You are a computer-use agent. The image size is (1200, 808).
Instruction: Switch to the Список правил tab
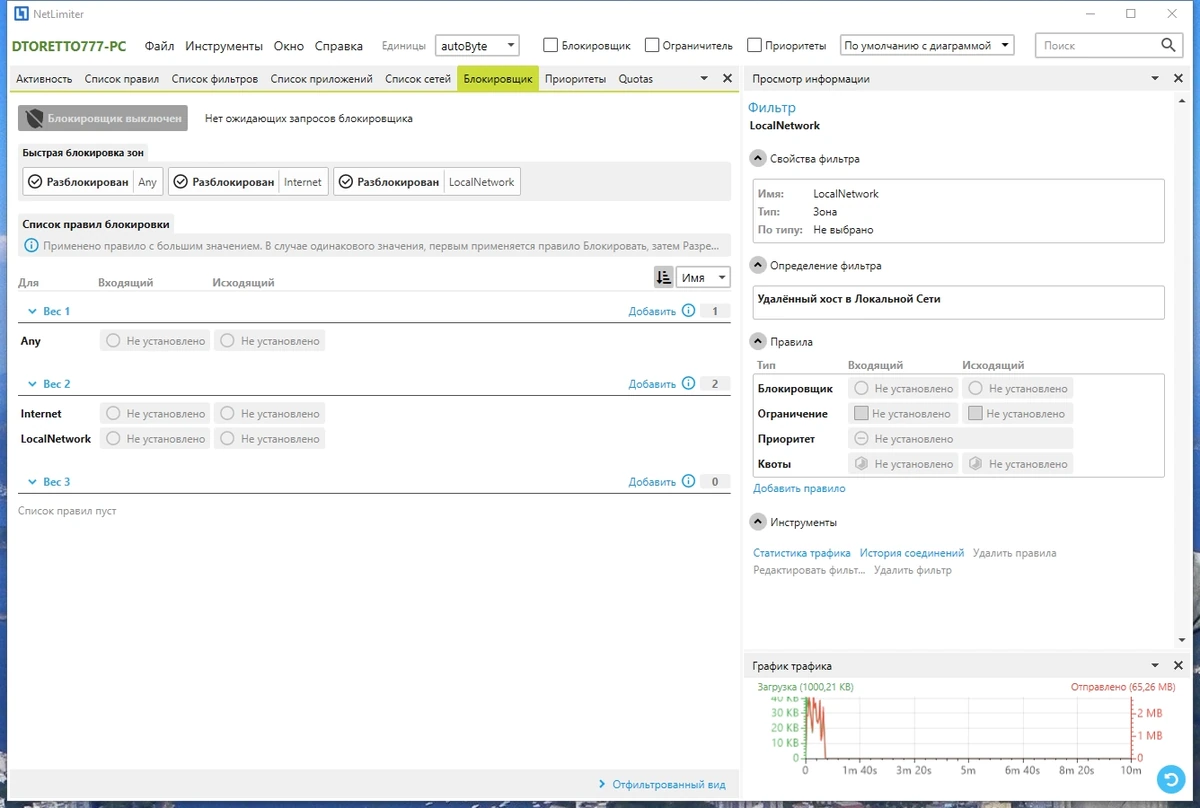tap(122, 79)
